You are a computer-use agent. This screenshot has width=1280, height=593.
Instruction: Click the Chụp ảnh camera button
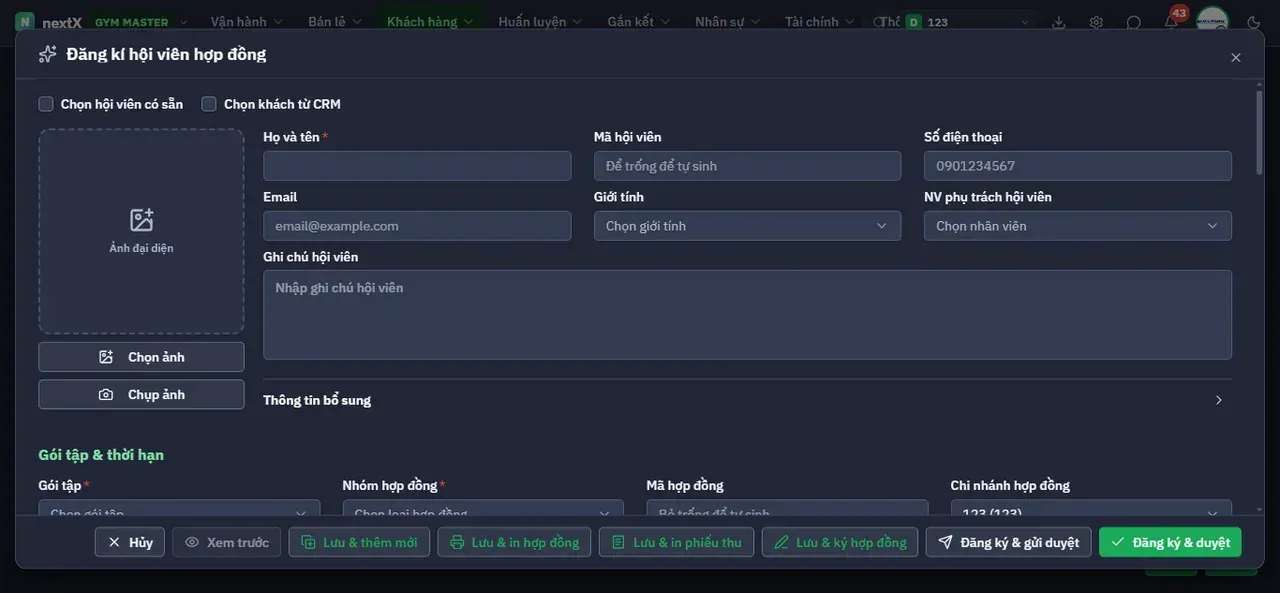[141, 394]
